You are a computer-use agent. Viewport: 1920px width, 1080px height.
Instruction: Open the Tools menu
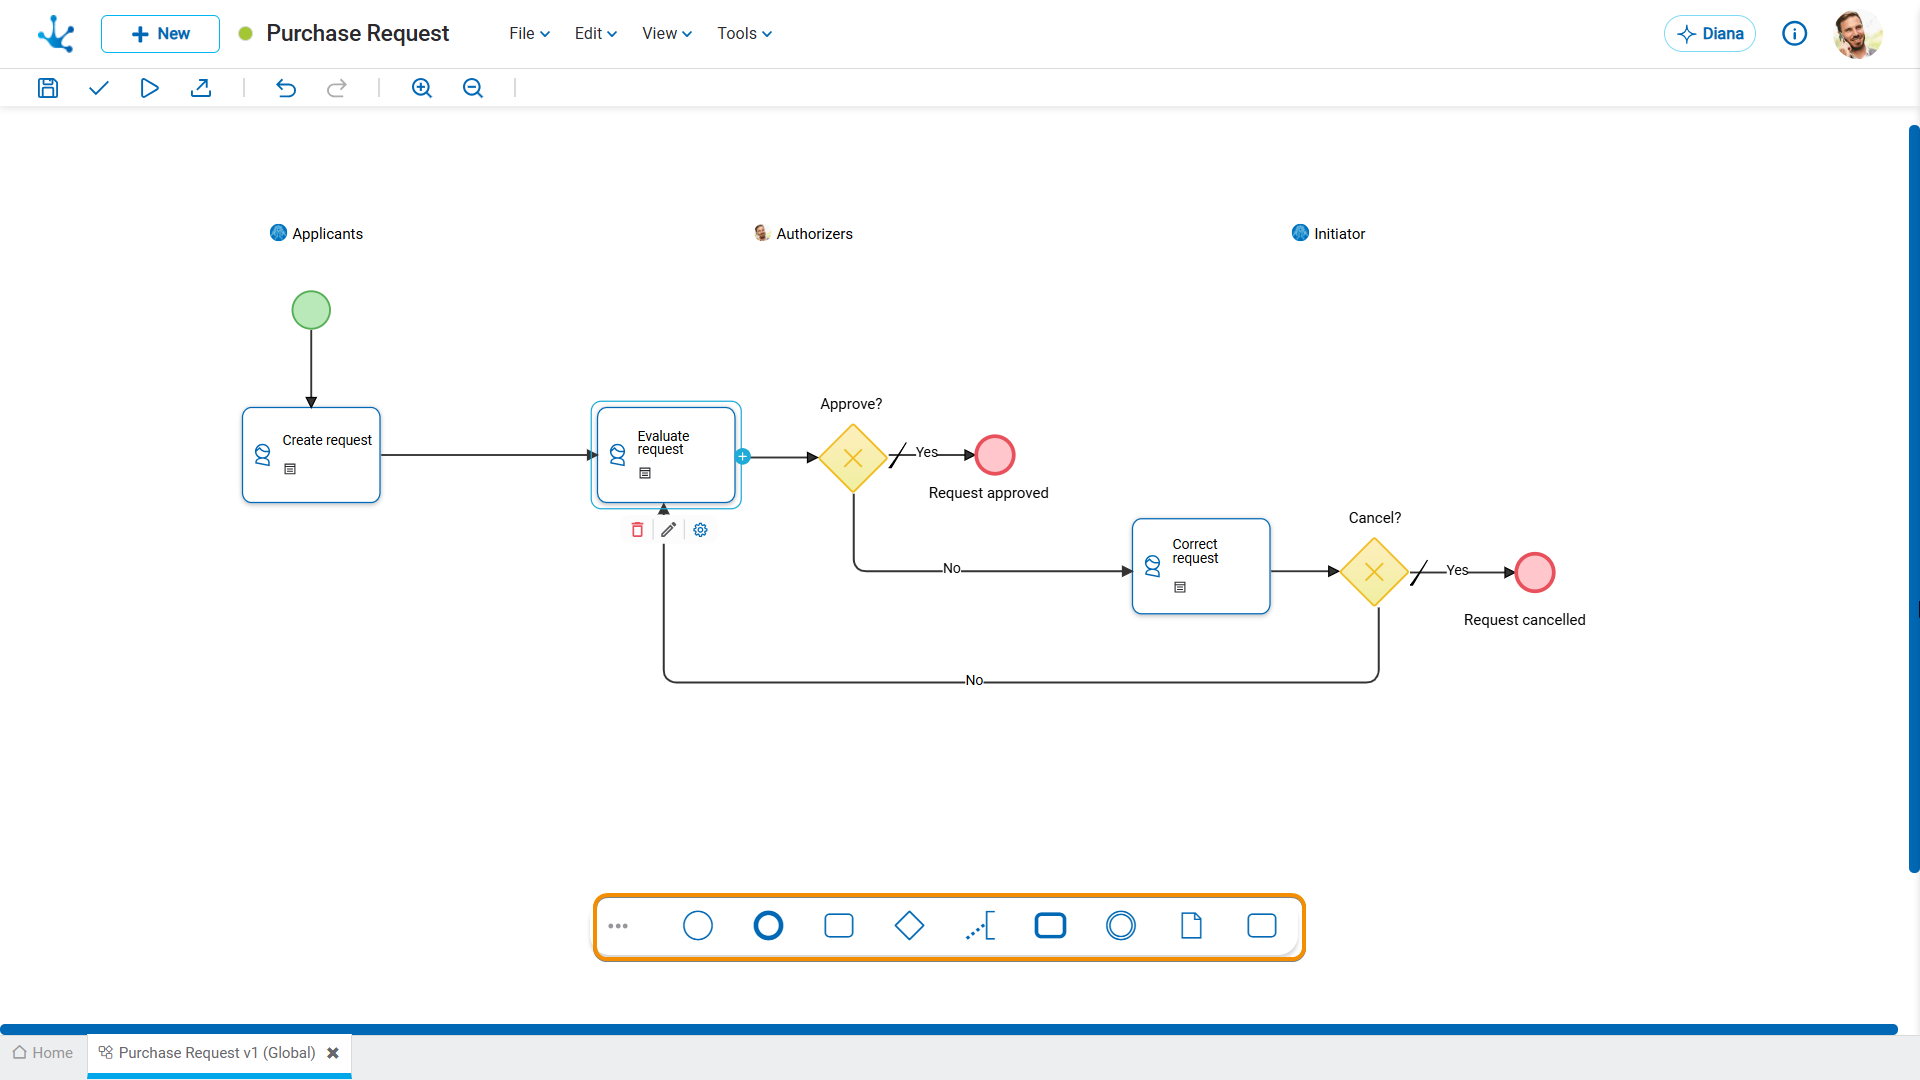point(745,34)
